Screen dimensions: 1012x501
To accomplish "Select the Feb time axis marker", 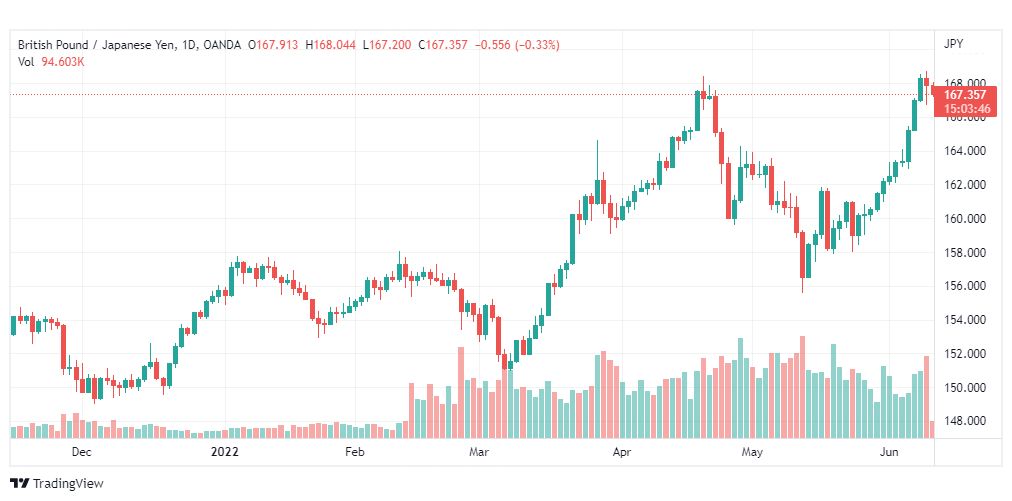I will tap(354, 452).
